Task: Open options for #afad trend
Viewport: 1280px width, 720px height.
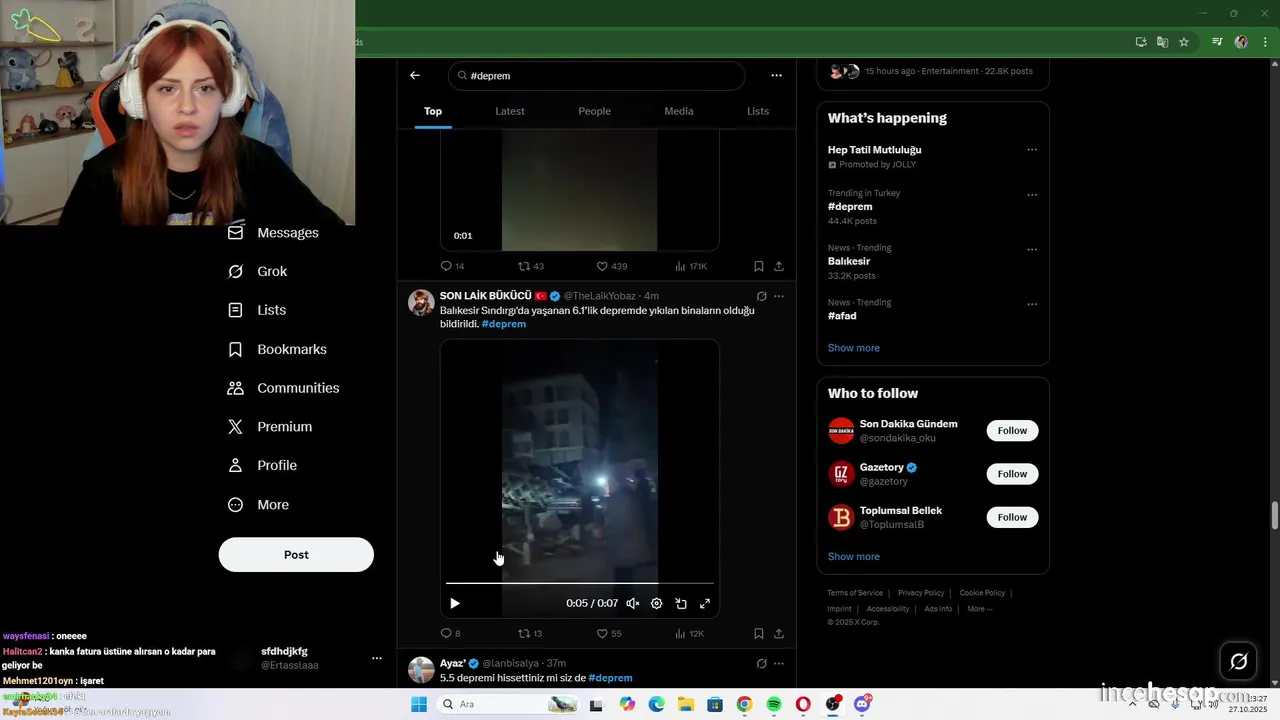Action: 1032,304
